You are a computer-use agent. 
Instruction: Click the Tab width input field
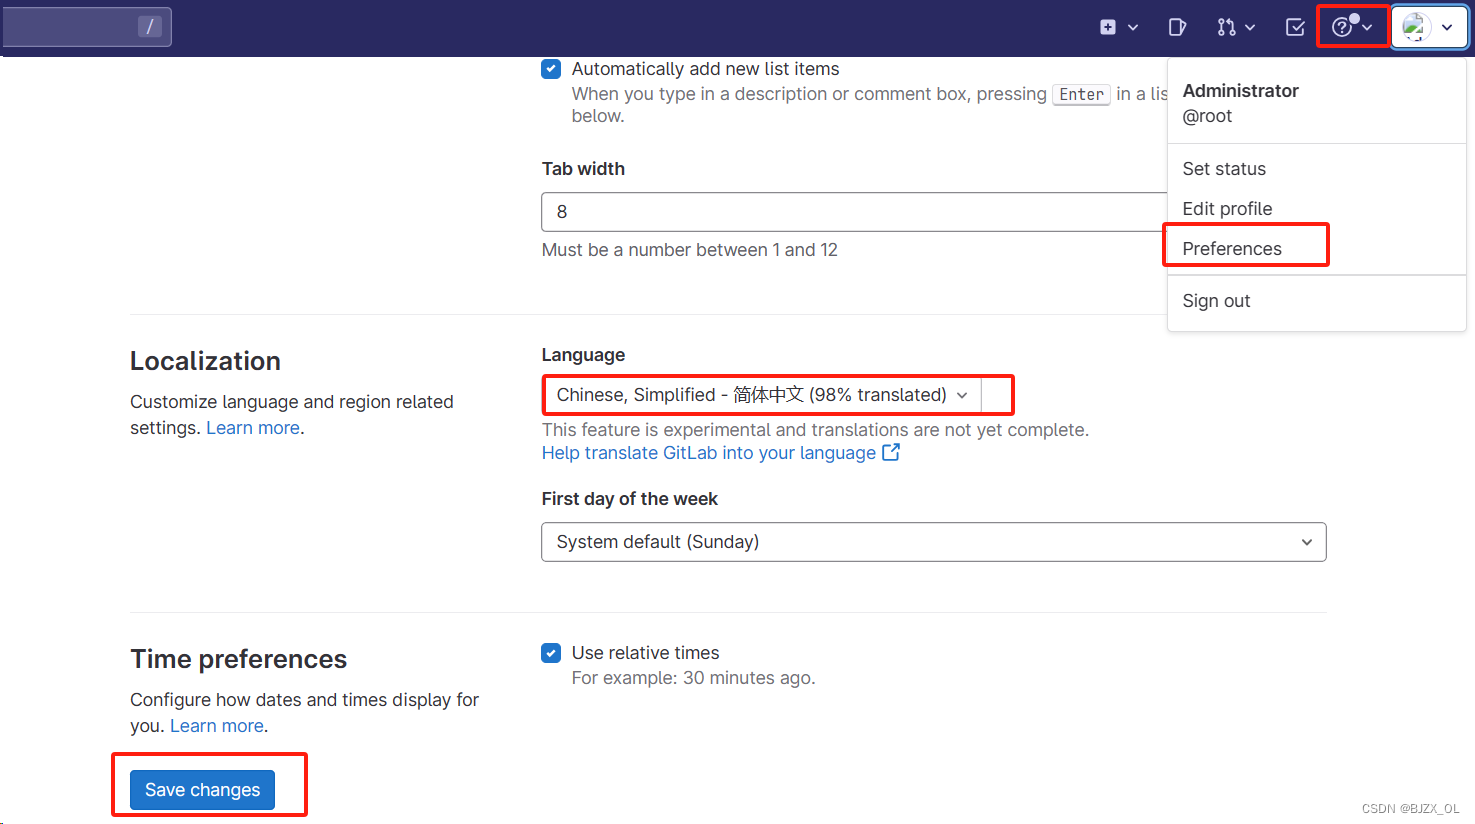pyautogui.click(x=854, y=212)
